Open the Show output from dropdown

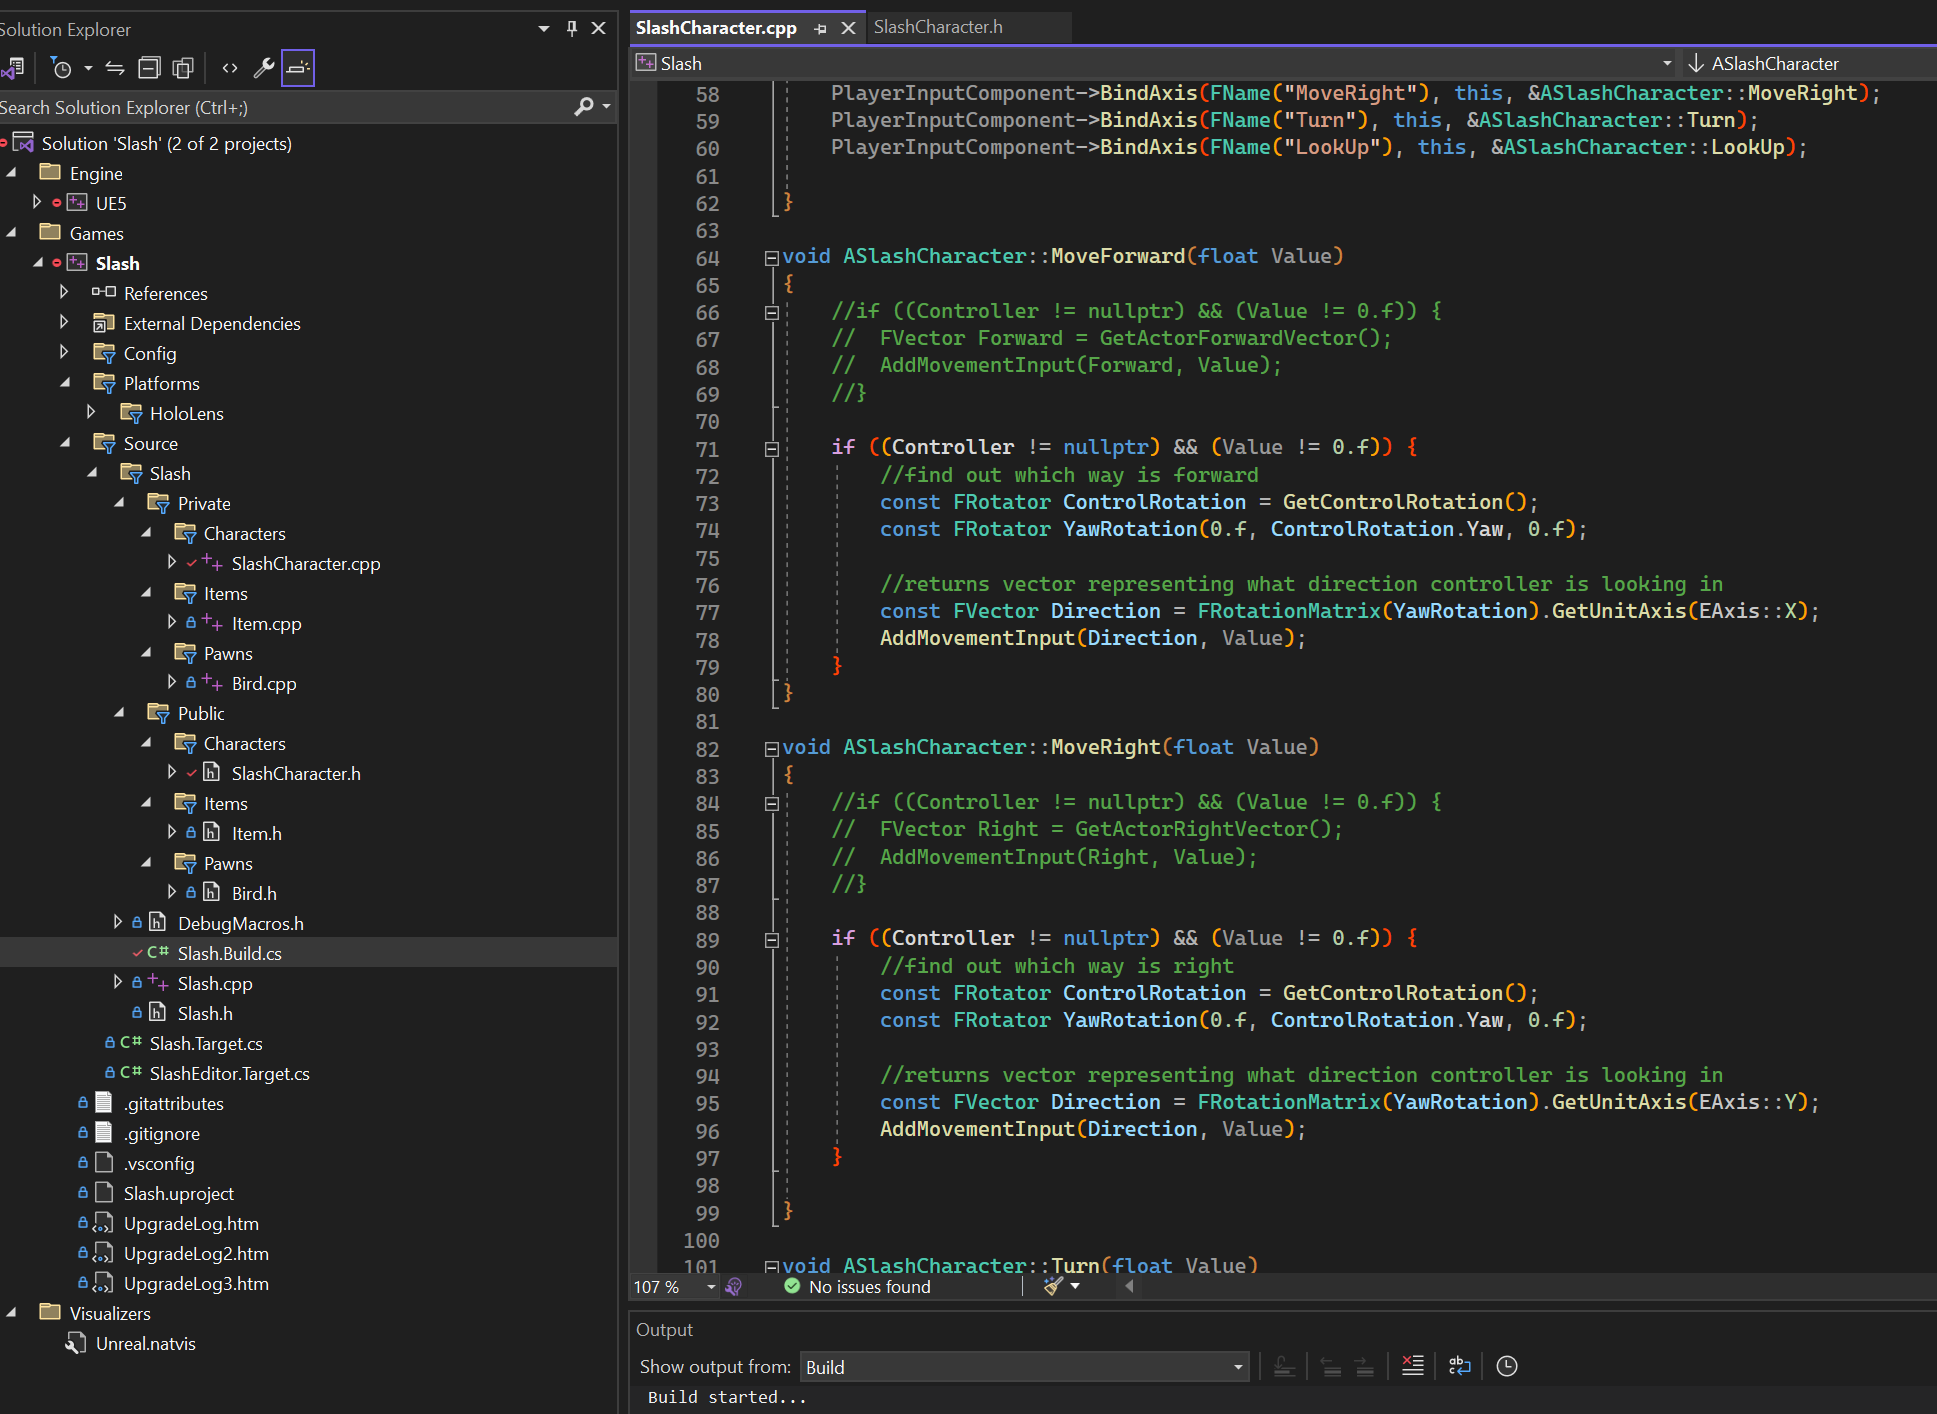point(1237,1367)
